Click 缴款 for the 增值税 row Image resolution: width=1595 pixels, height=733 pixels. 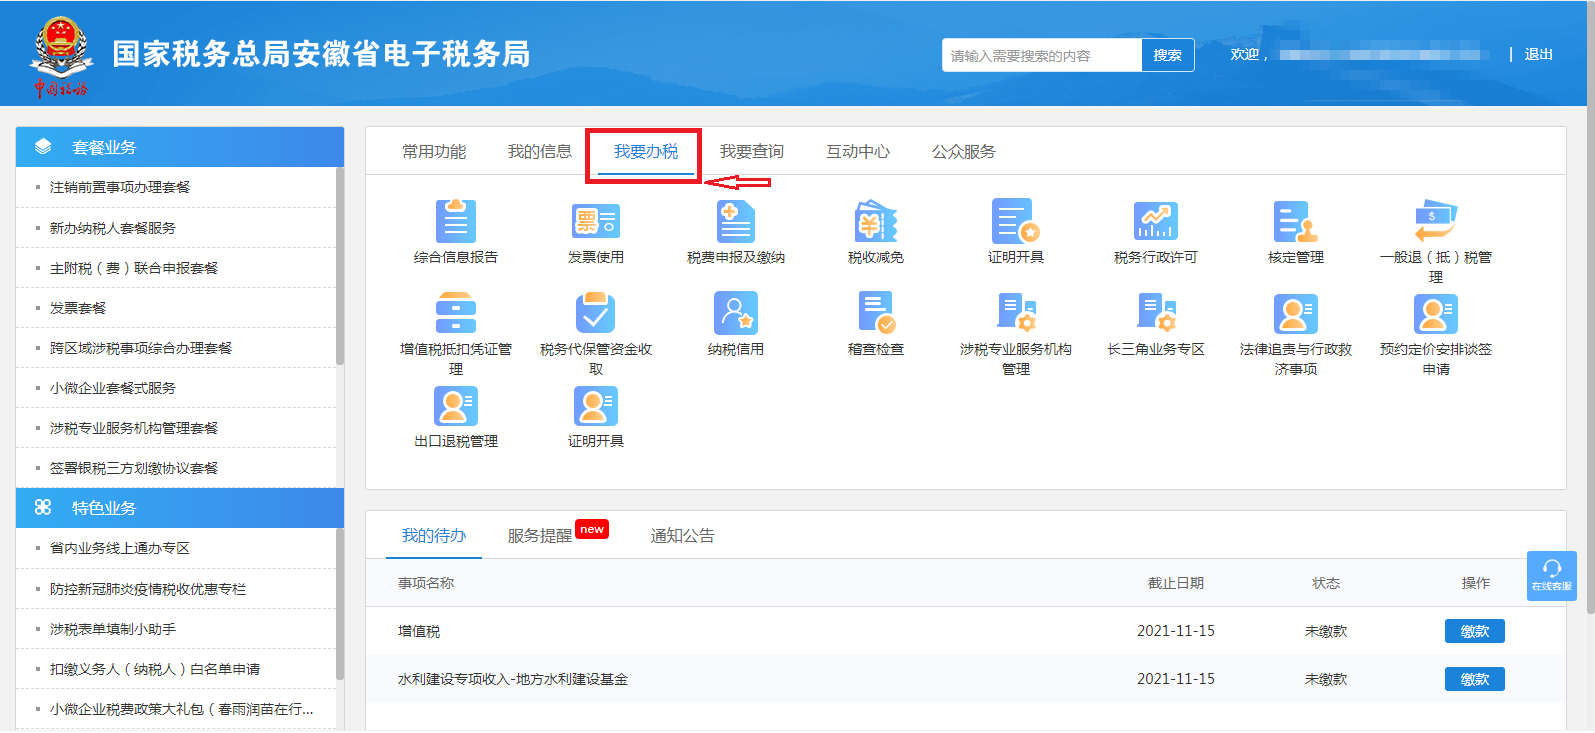(x=1475, y=631)
